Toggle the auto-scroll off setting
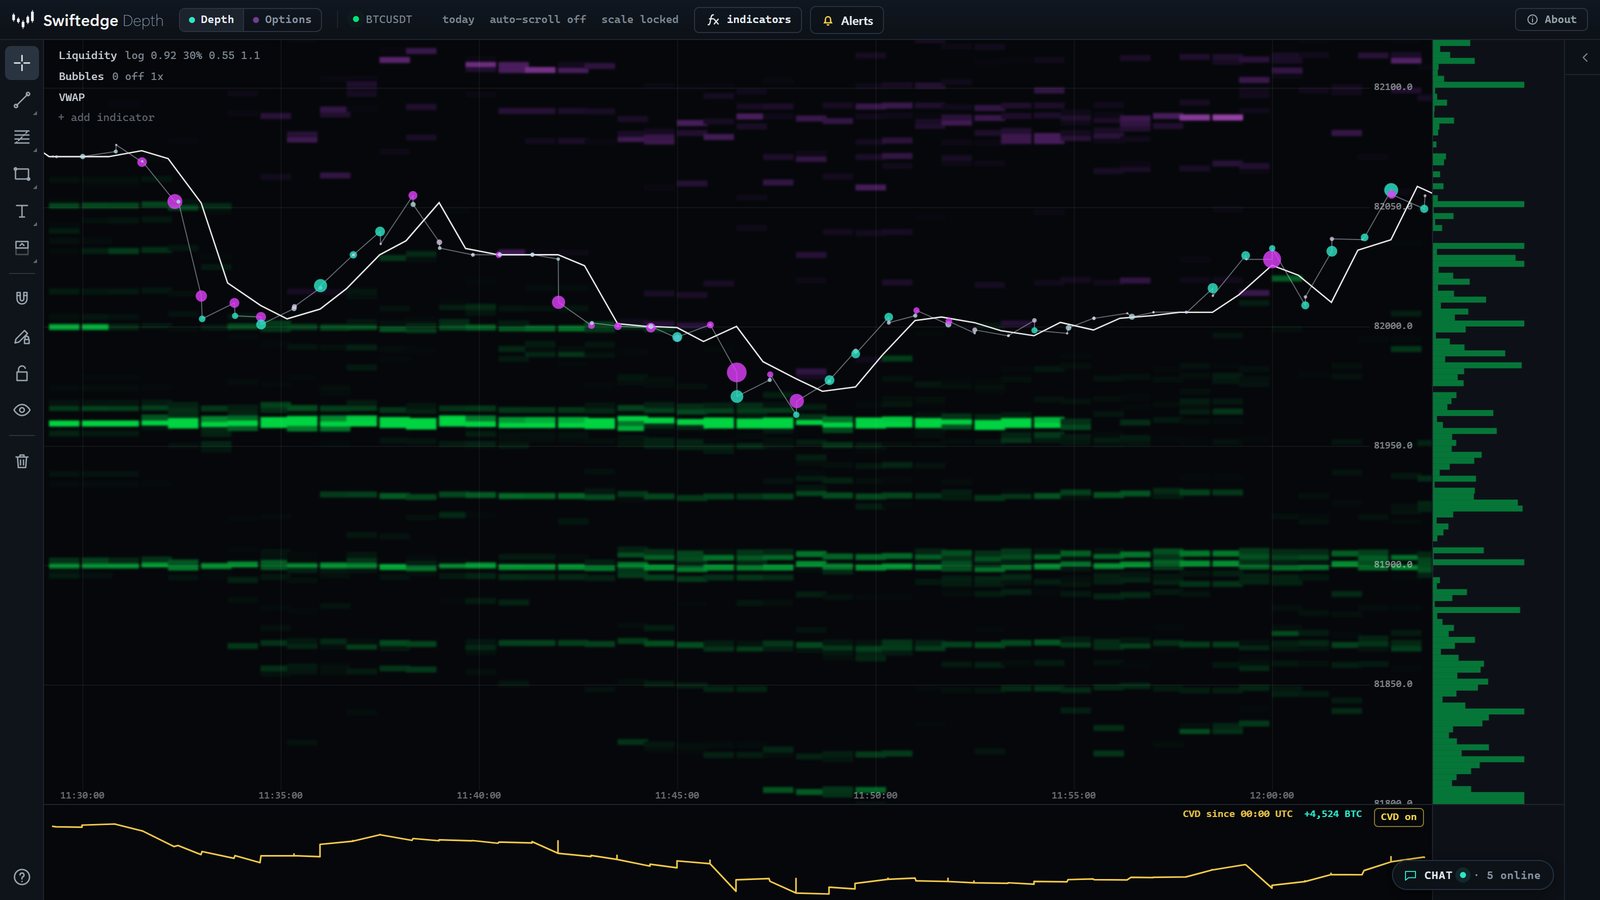This screenshot has height=900, width=1600. [538, 20]
